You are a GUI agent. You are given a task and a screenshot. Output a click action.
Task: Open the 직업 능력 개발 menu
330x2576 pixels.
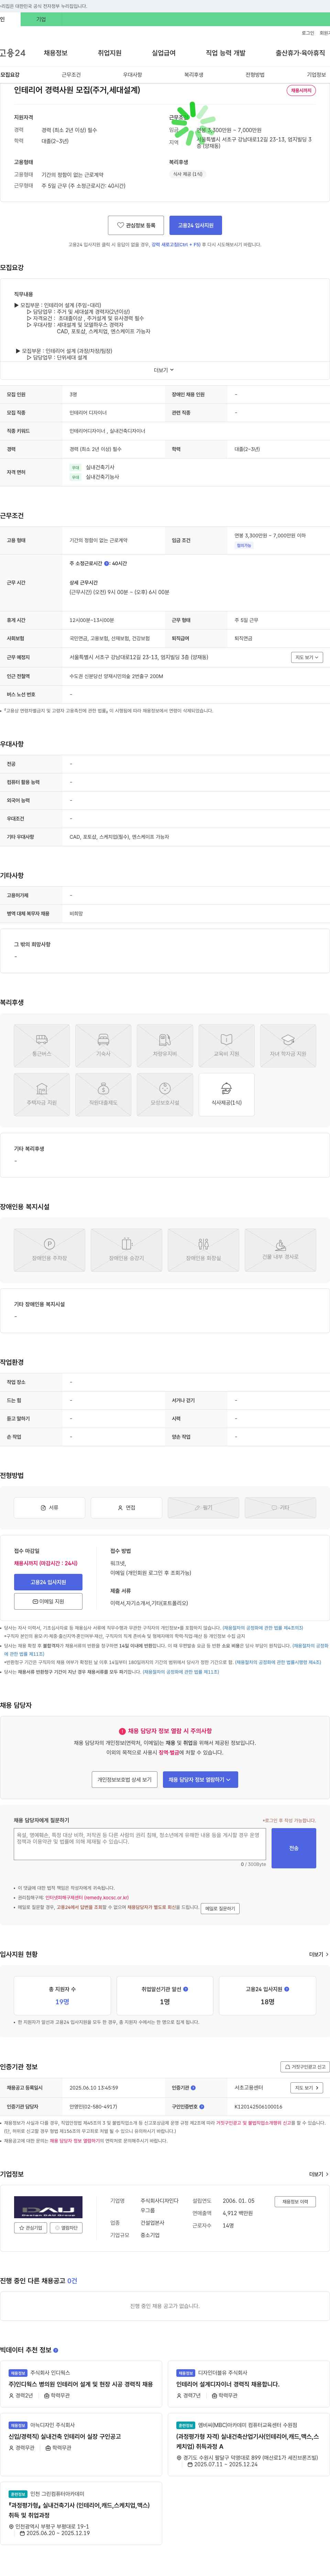pos(225,53)
